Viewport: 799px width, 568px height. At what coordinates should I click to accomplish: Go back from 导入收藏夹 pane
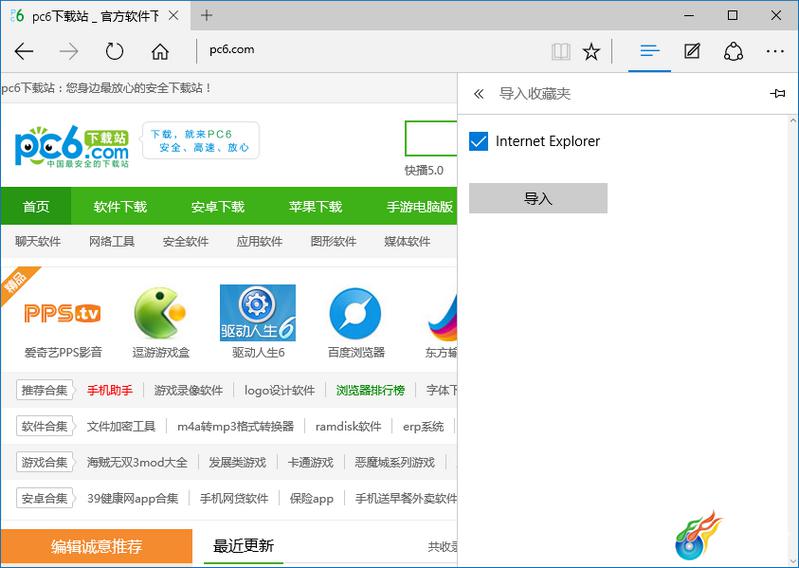tap(478, 94)
